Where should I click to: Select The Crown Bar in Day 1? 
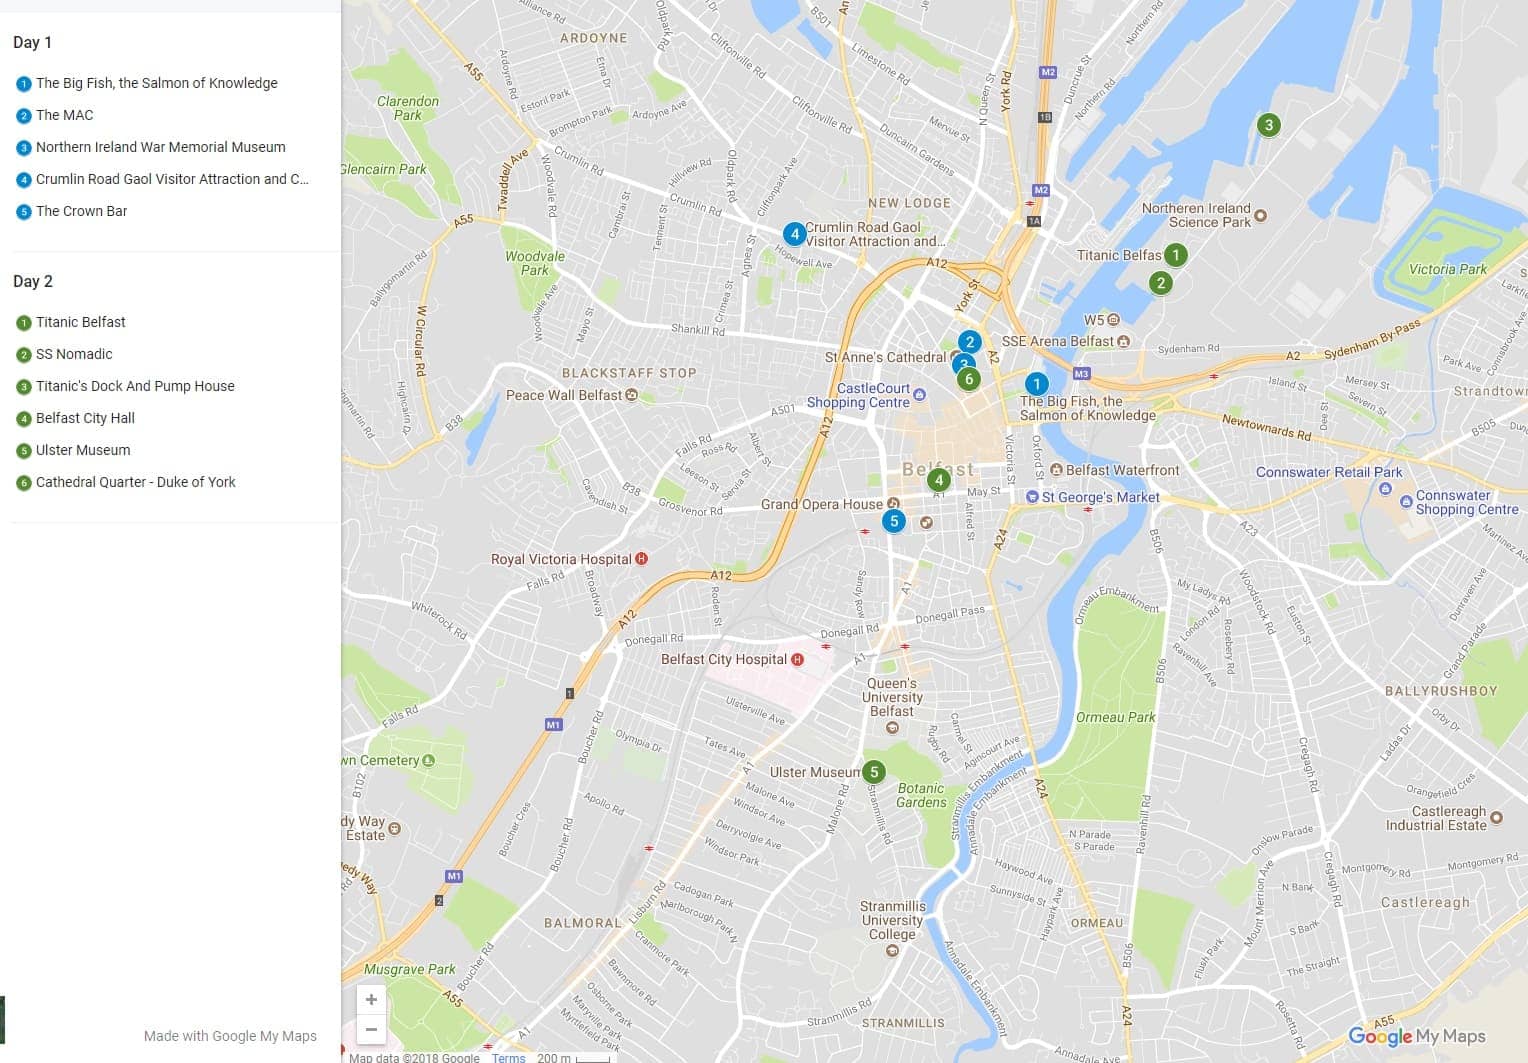[x=82, y=211]
